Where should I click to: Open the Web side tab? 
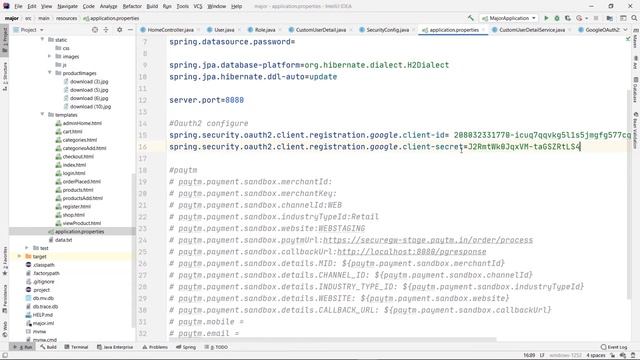pos(4,329)
